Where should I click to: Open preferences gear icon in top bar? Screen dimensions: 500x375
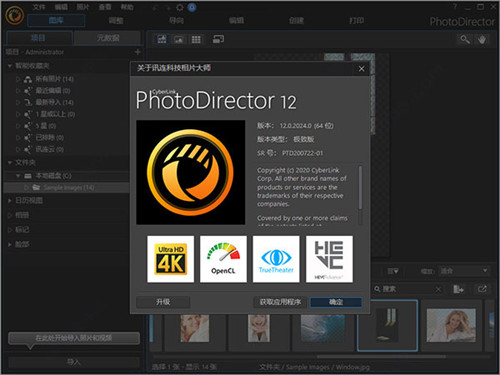click(180, 7)
